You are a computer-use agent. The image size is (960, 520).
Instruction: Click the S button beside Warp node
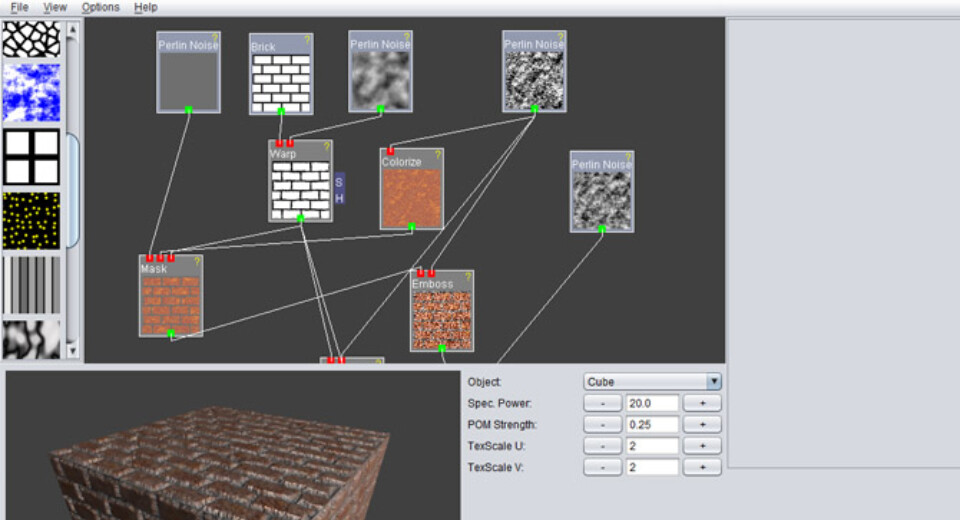(x=339, y=182)
